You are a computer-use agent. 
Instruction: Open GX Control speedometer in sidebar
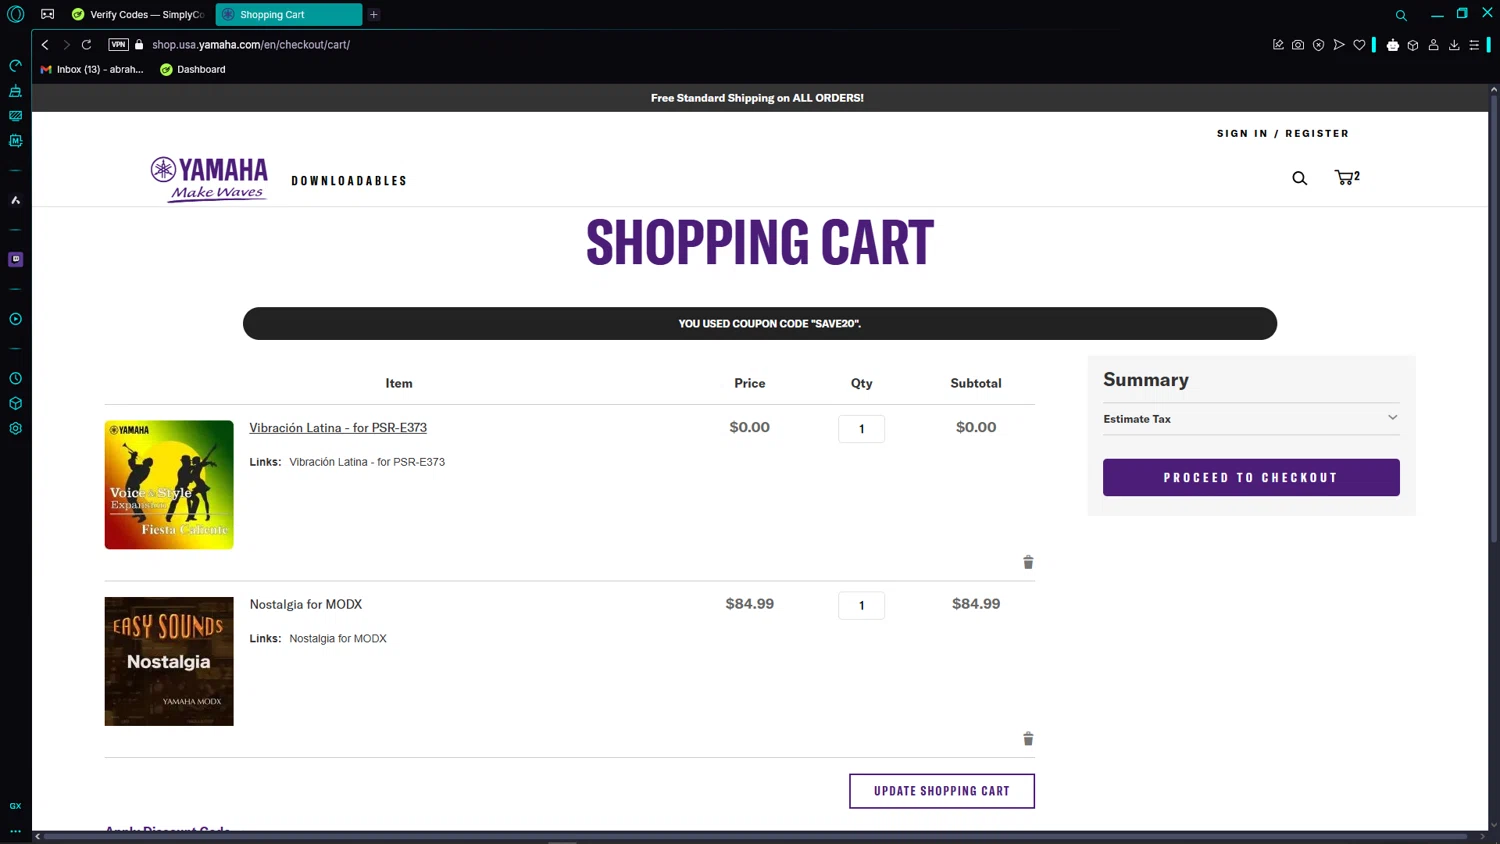[x=15, y=66]
